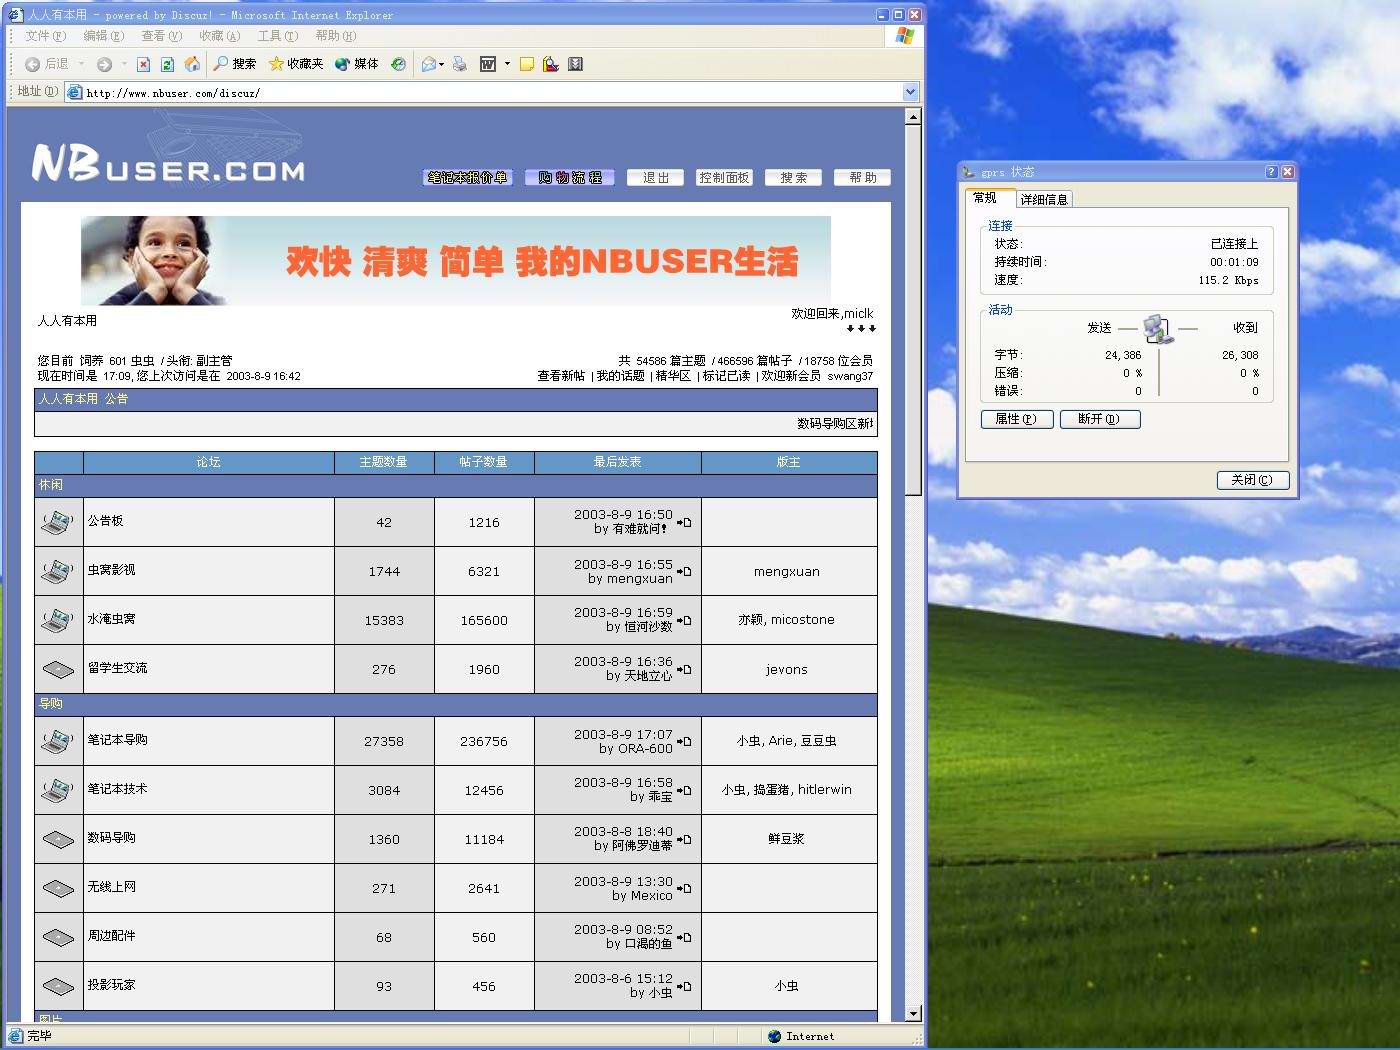Open the Forward button history dropdown arrow
Screen dimensions: 1400x1050
pos(123,64)
